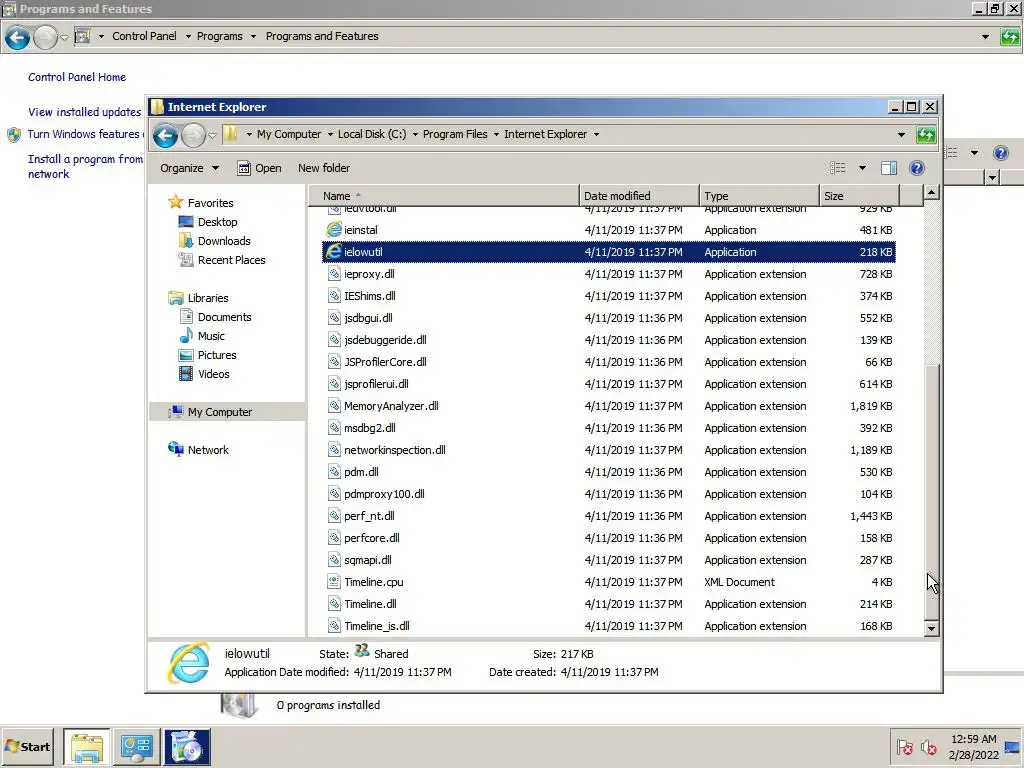Click the Favorites star icon
The height and width of the screenshot is (768, 1024).
coord(176,202)
